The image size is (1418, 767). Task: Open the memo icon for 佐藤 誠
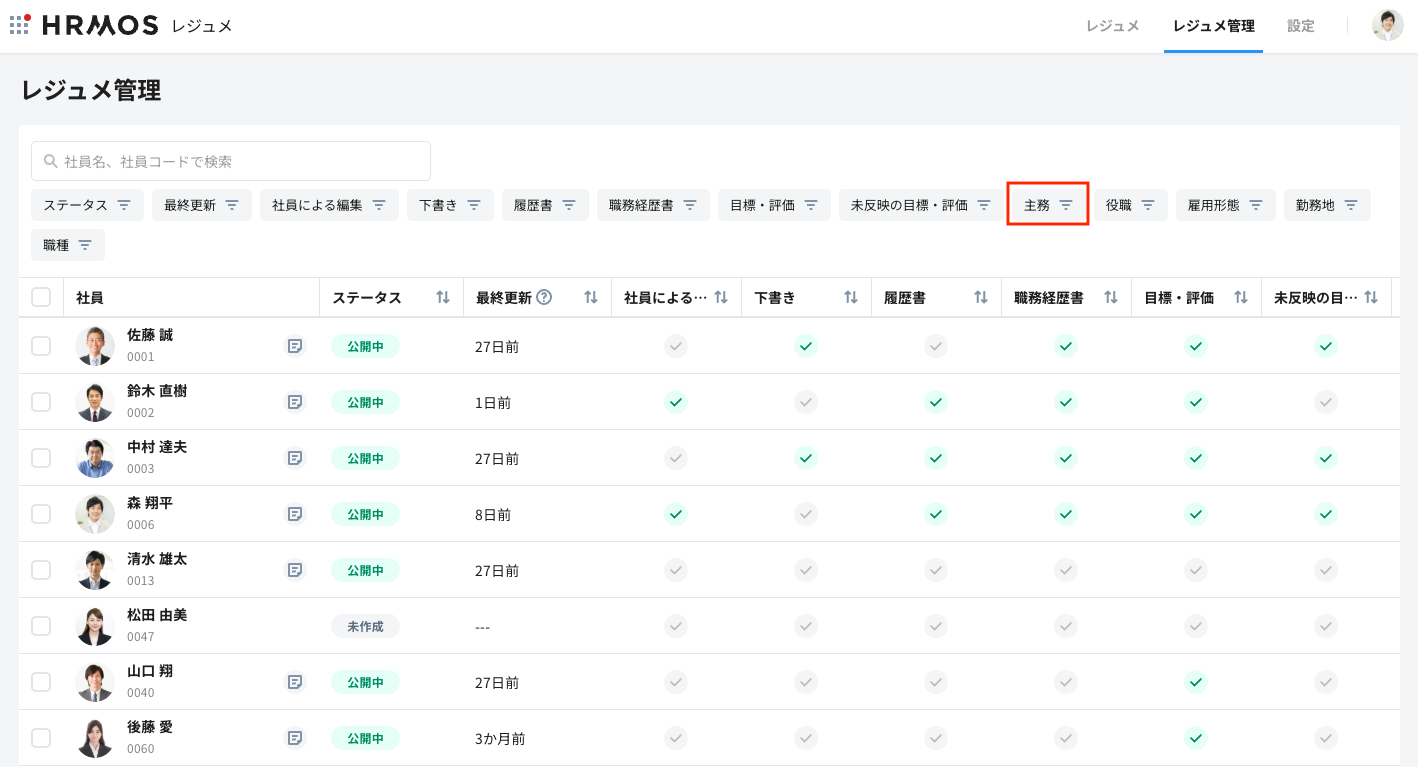coord(295,346)
